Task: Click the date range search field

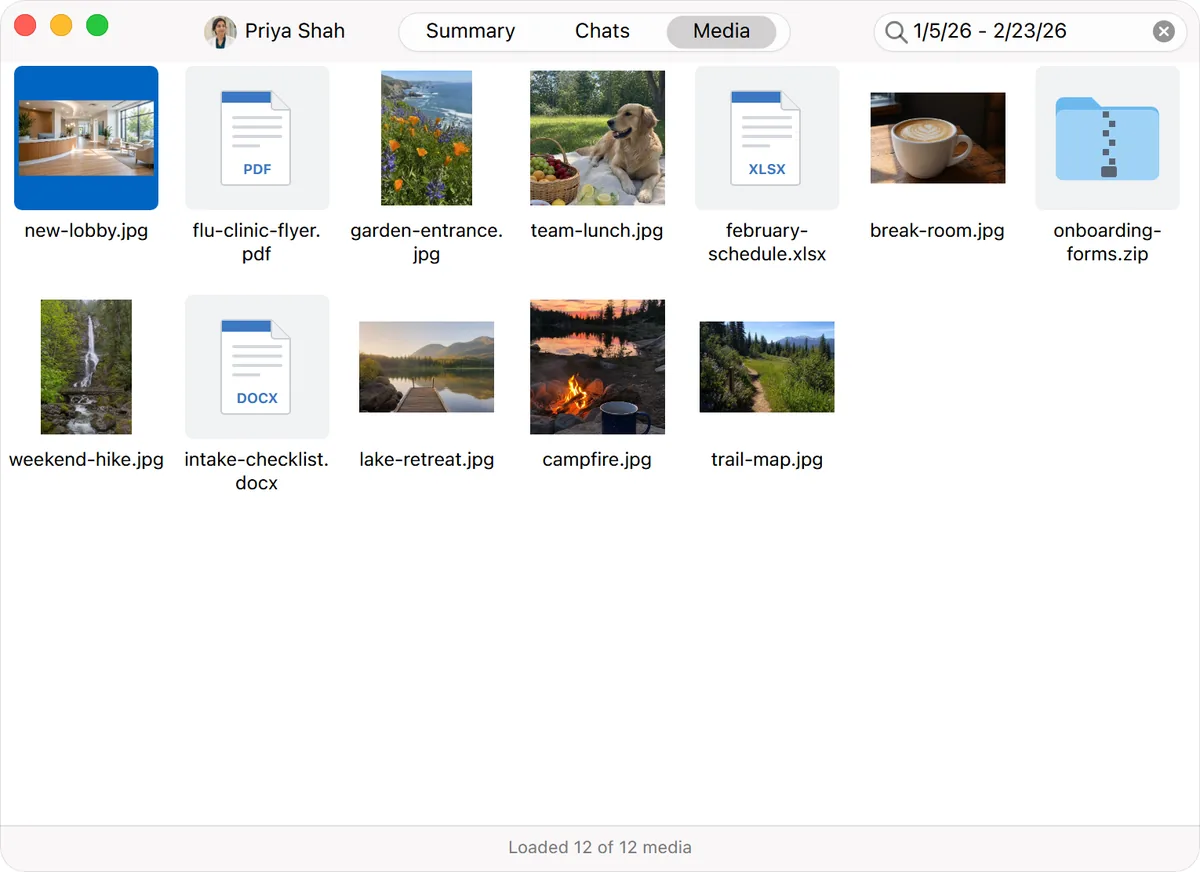Action: [1030, 32]
